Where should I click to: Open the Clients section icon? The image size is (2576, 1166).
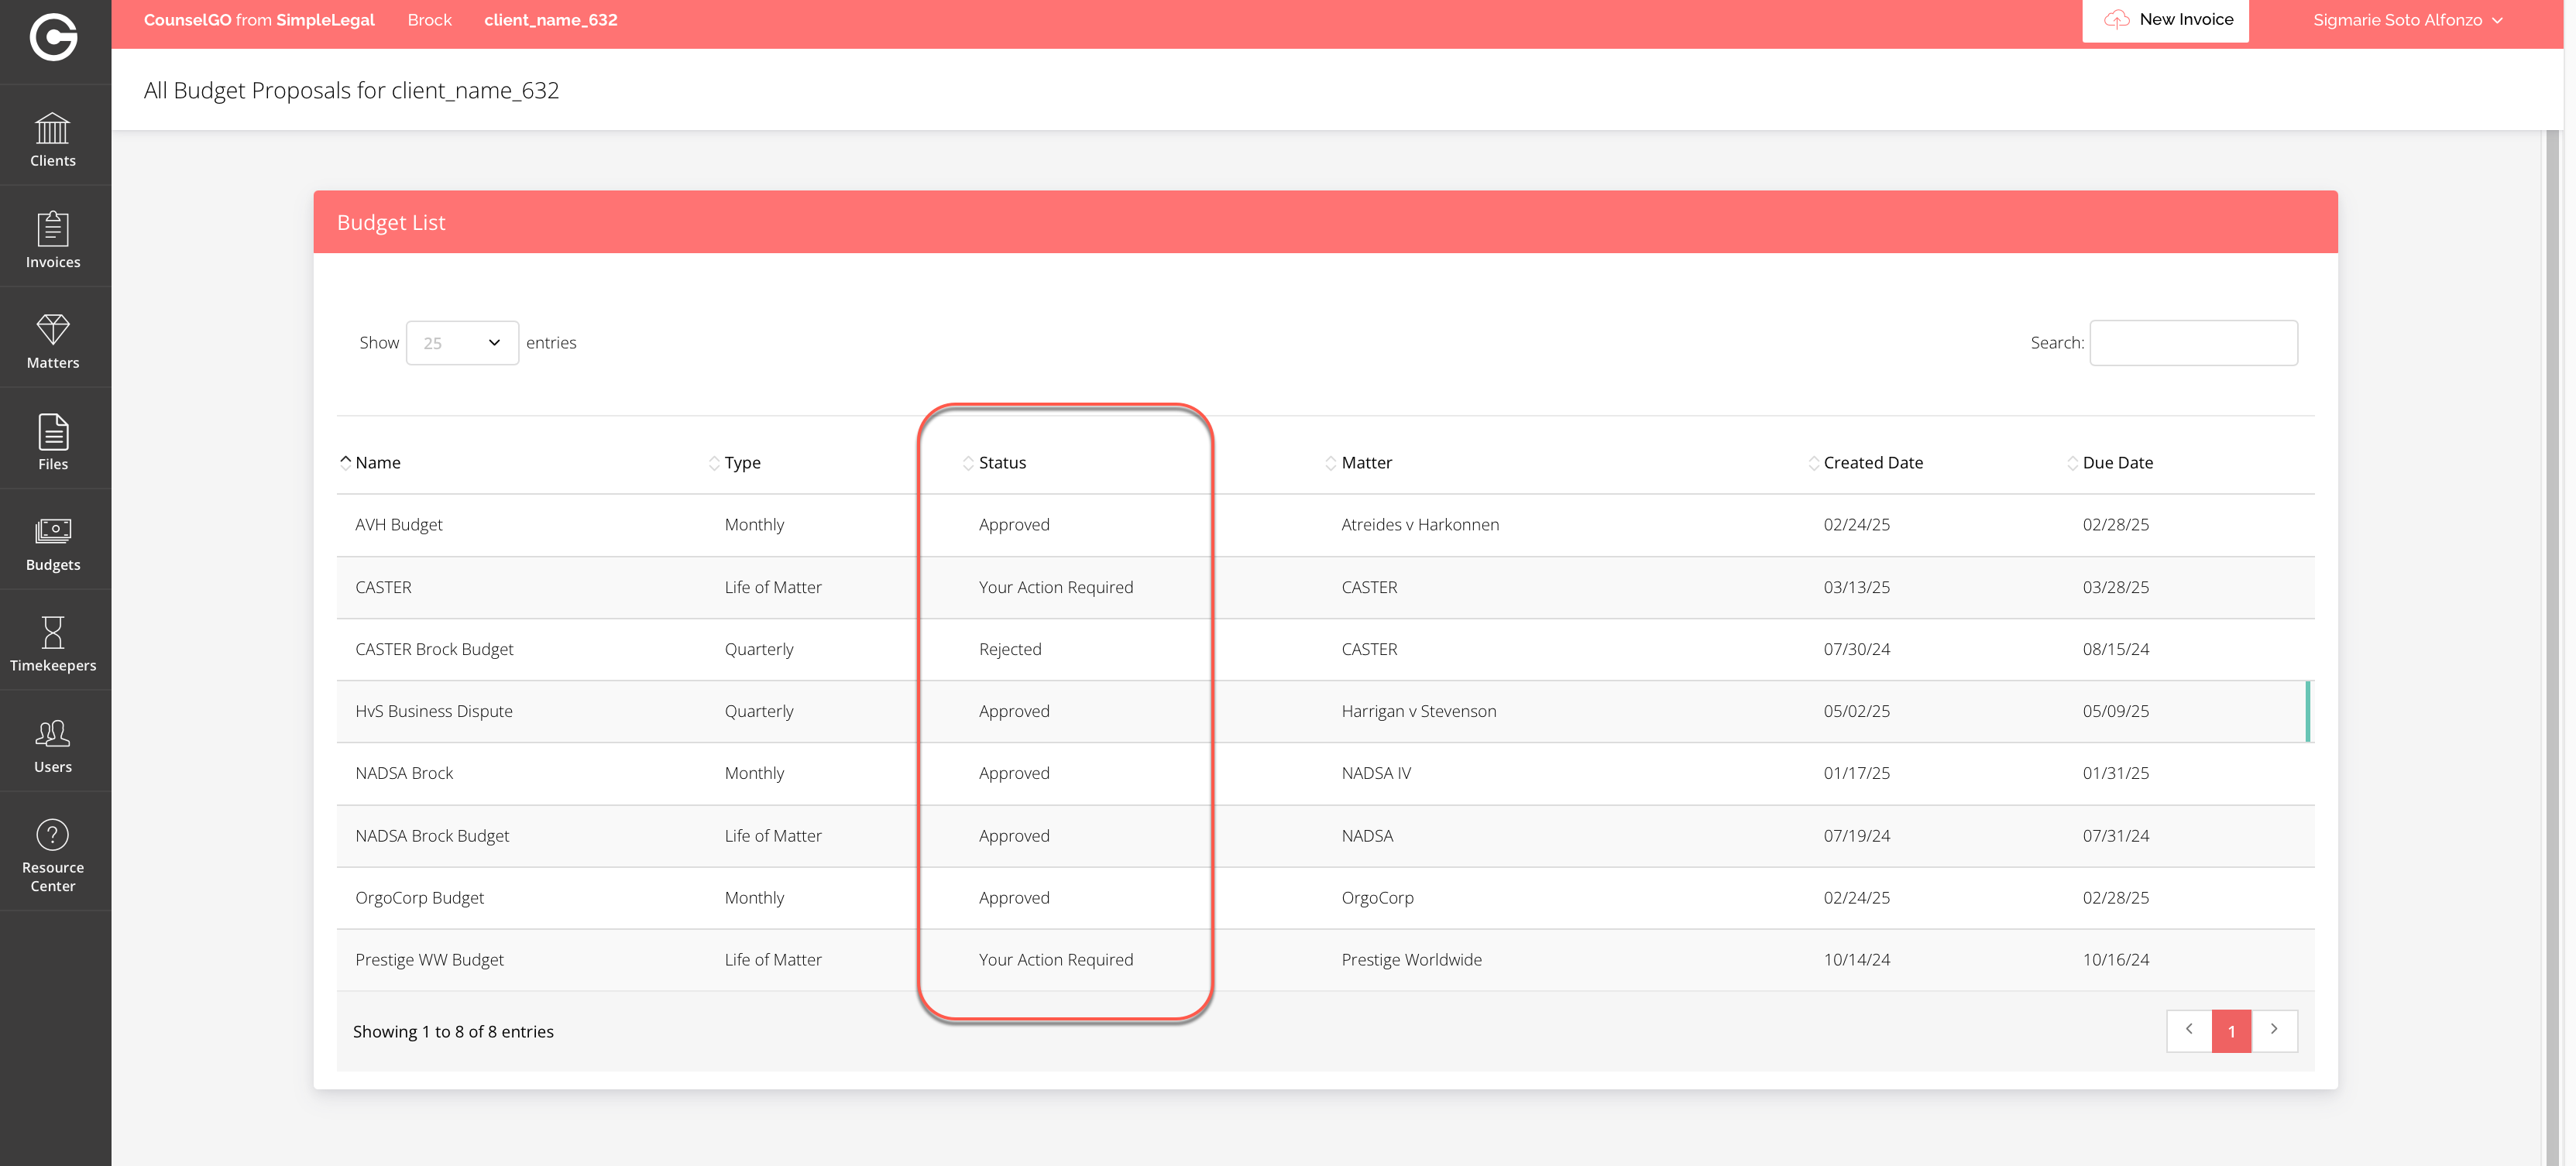click(x=53, y=129)
